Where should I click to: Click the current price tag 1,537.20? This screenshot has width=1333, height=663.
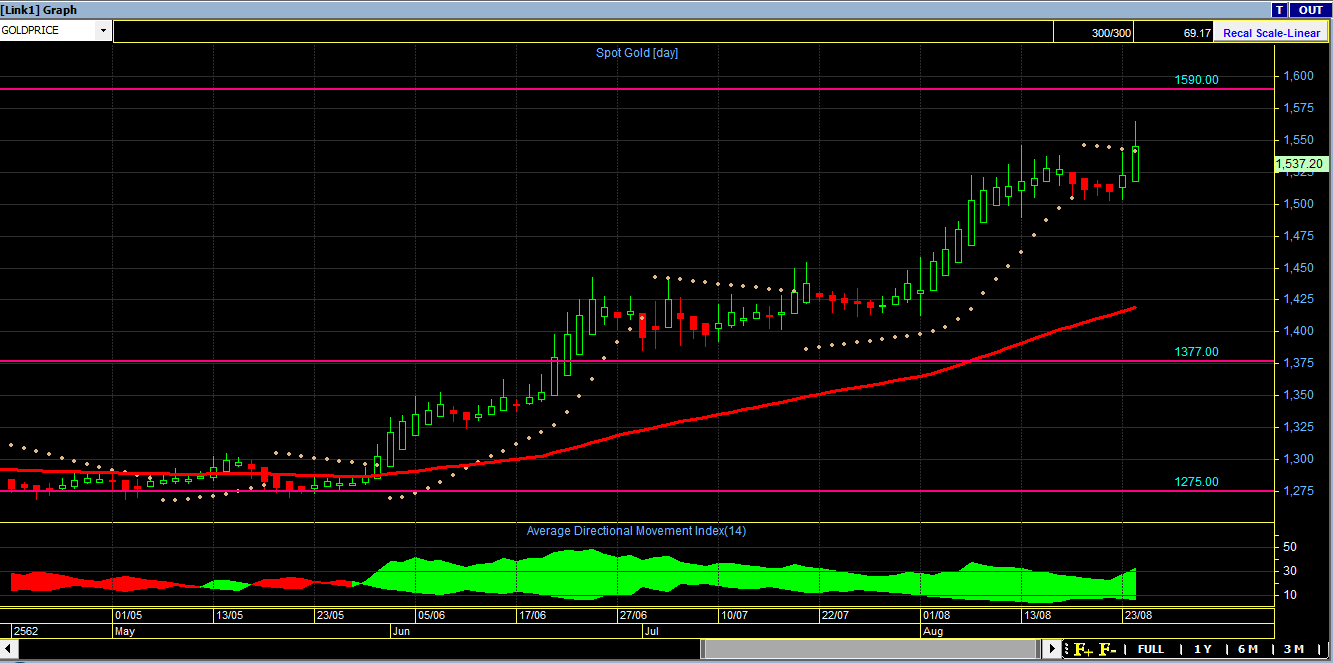(x=1299, y=164)
